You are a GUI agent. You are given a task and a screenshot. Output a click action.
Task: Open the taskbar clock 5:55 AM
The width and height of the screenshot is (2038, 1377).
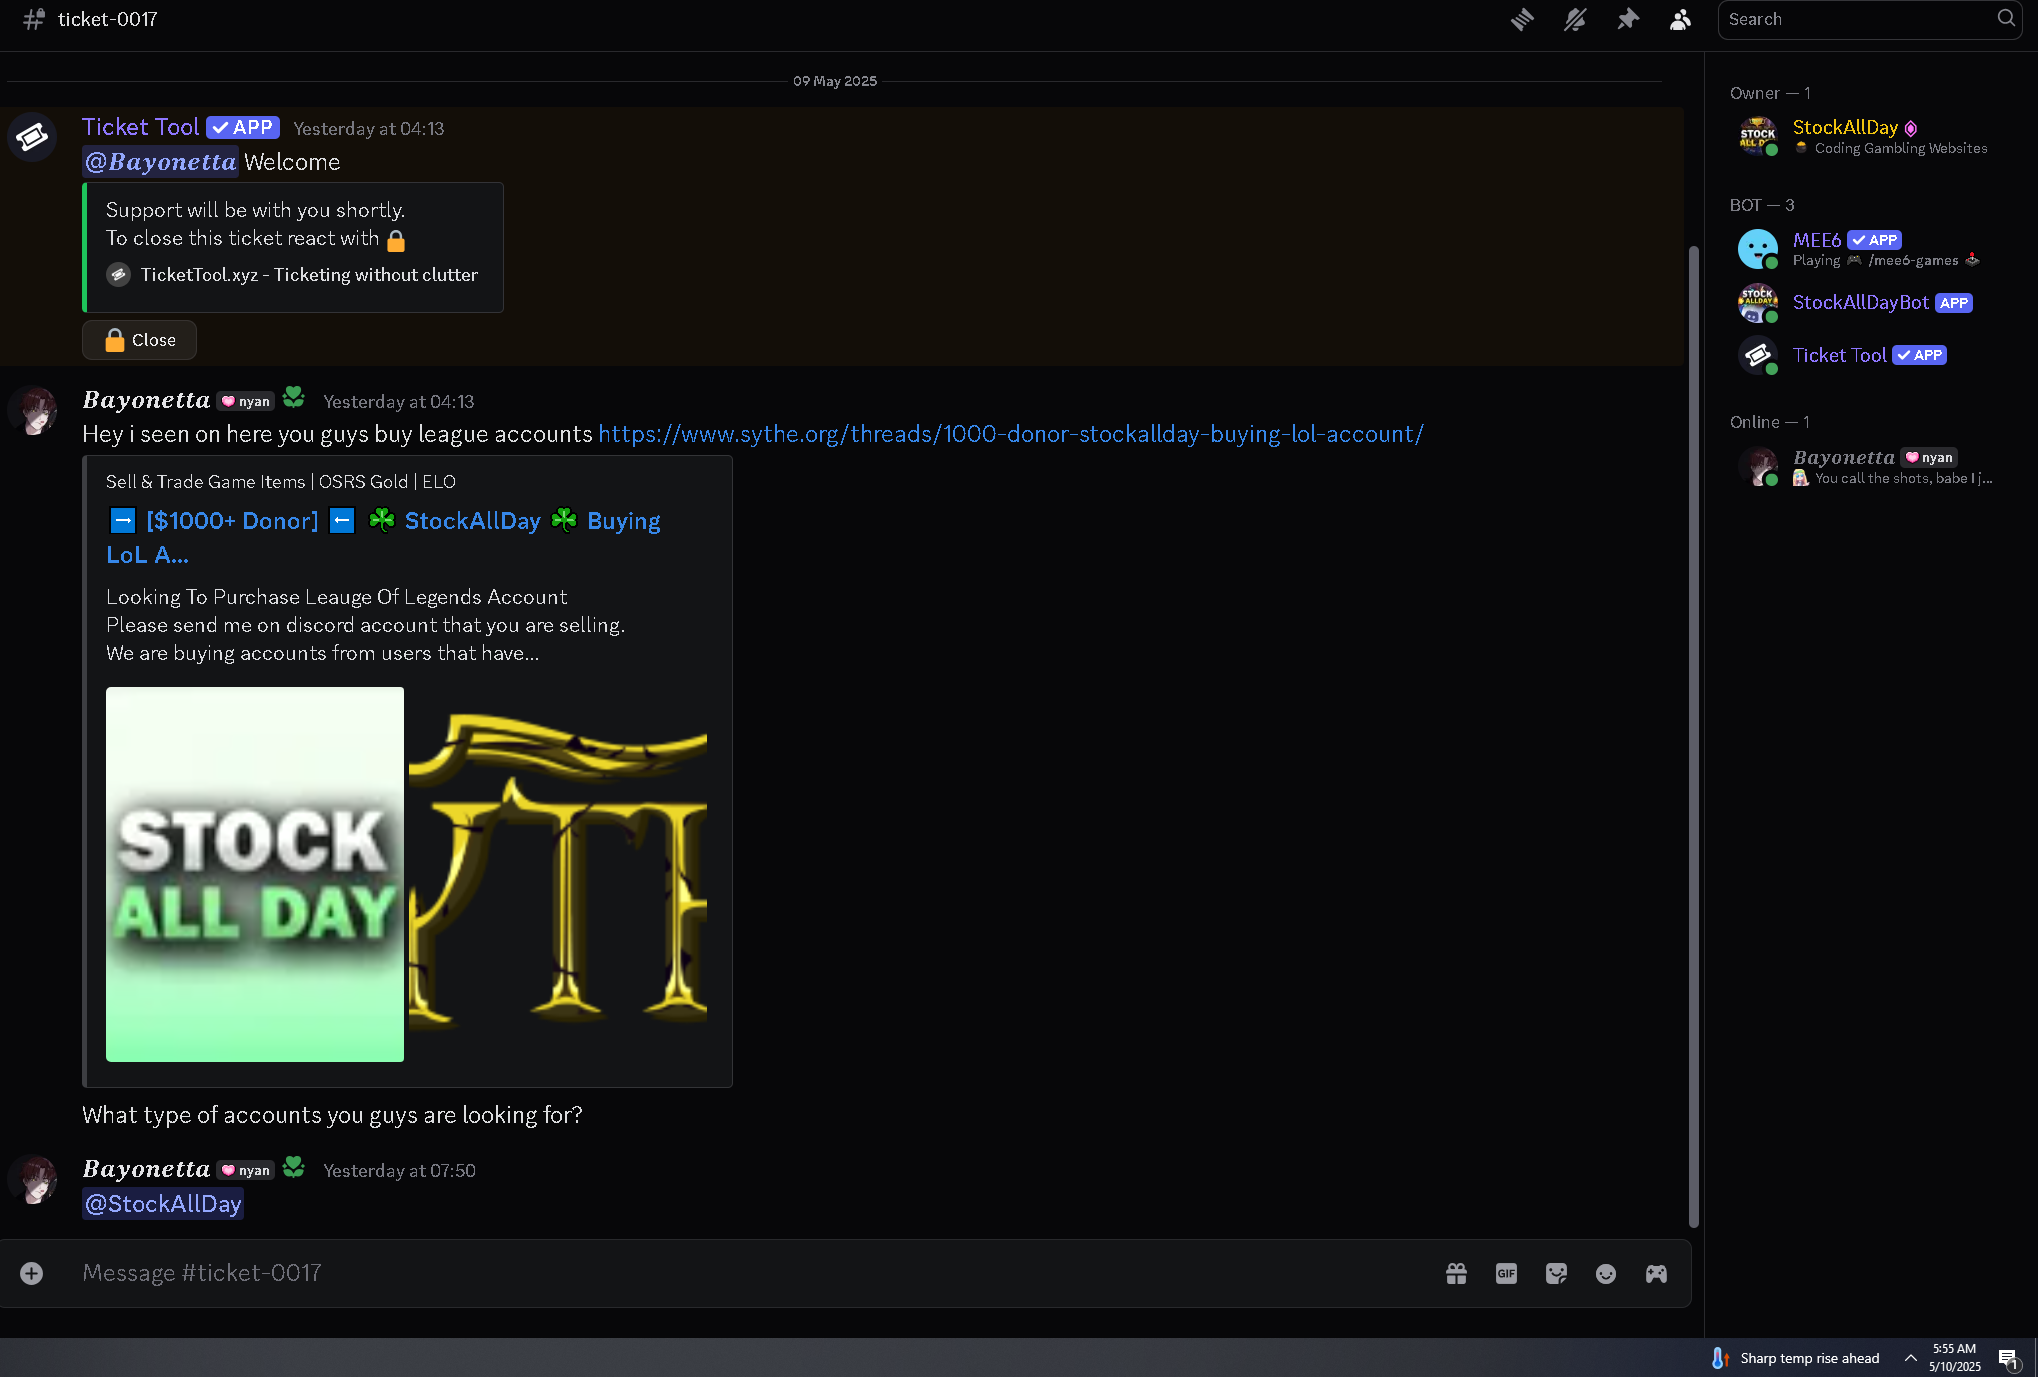click(x=1954, y=1358)
